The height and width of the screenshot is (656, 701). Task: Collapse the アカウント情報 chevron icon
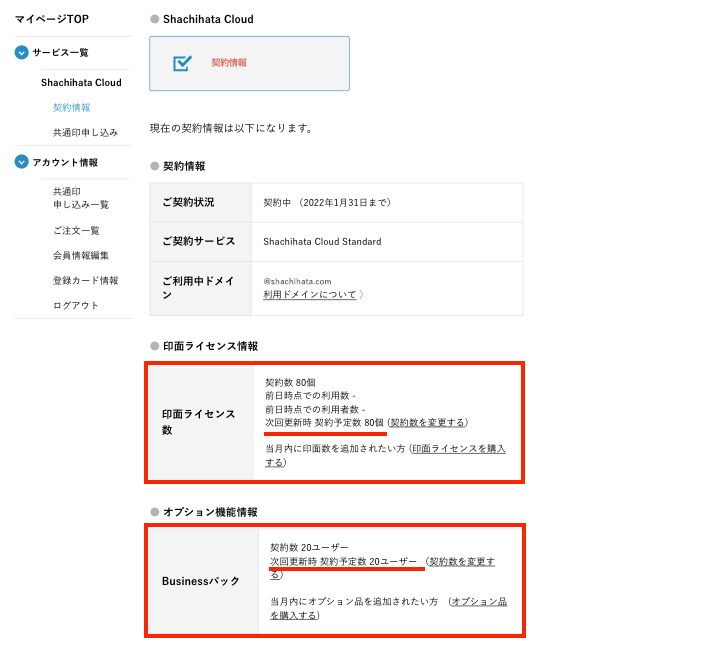point(21,162)
